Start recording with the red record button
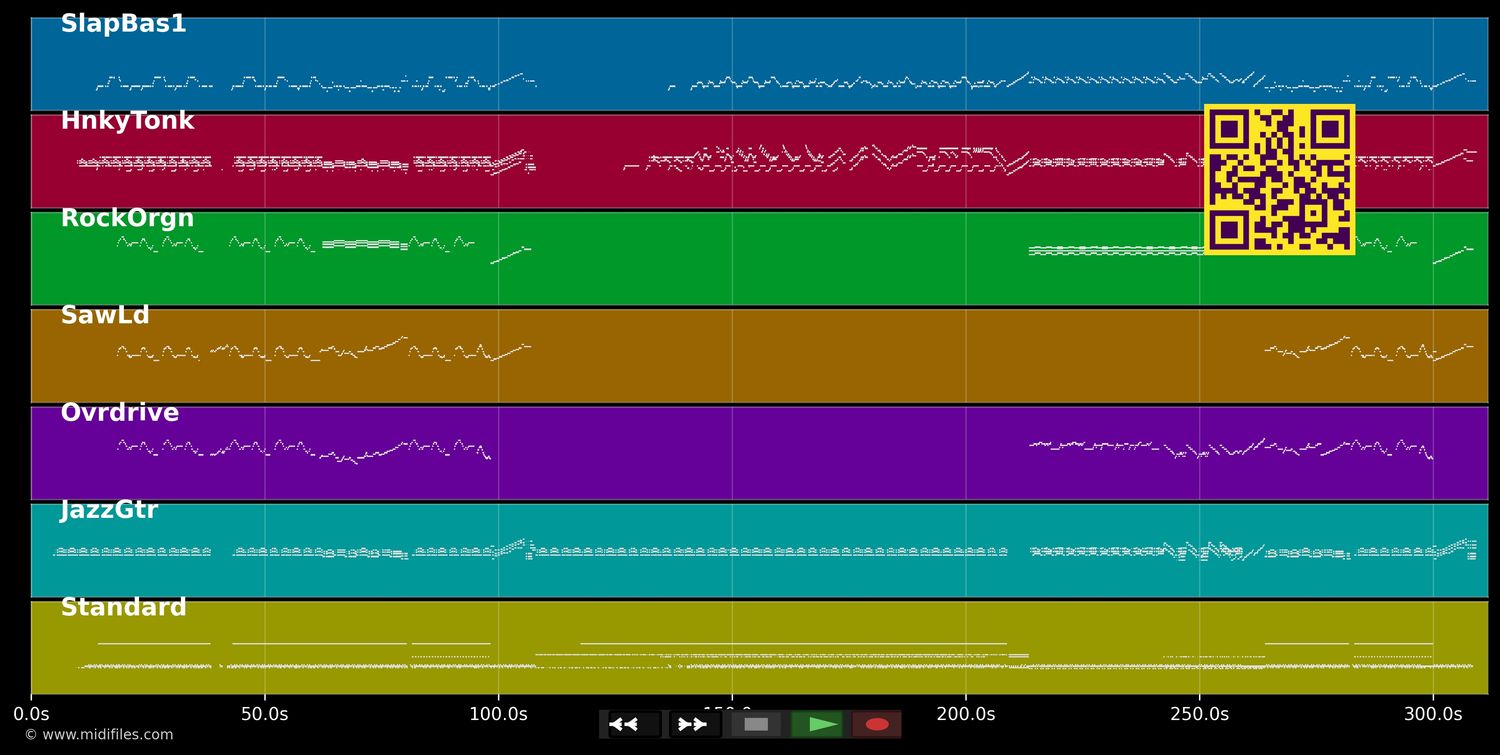 pos(877,724)
